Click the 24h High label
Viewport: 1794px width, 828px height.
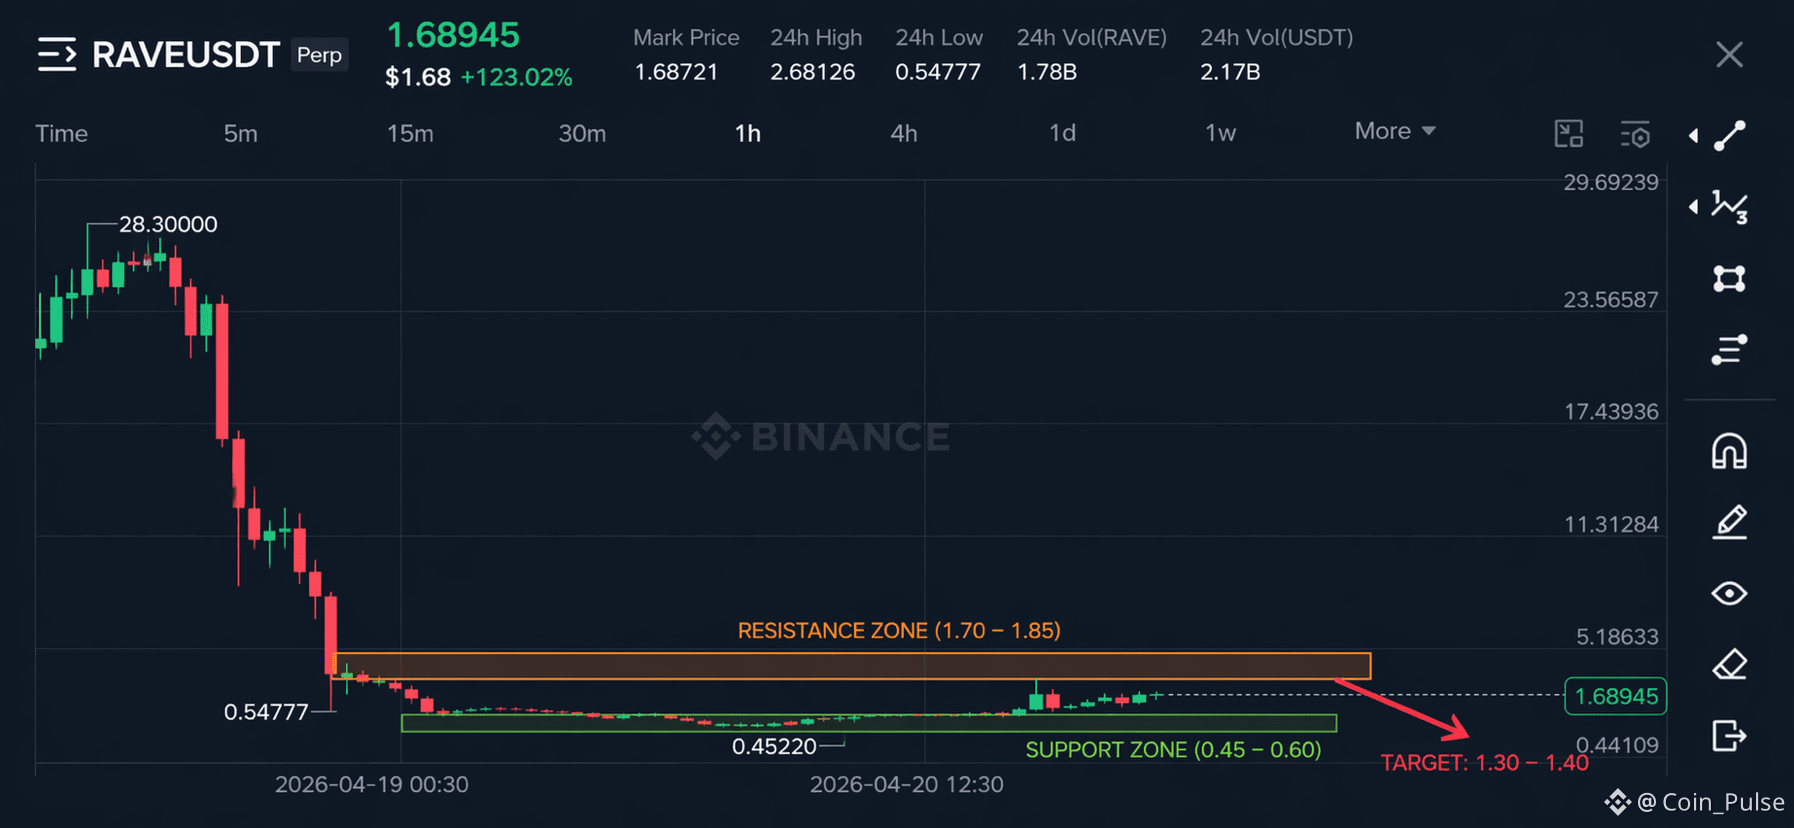(816, 37)
